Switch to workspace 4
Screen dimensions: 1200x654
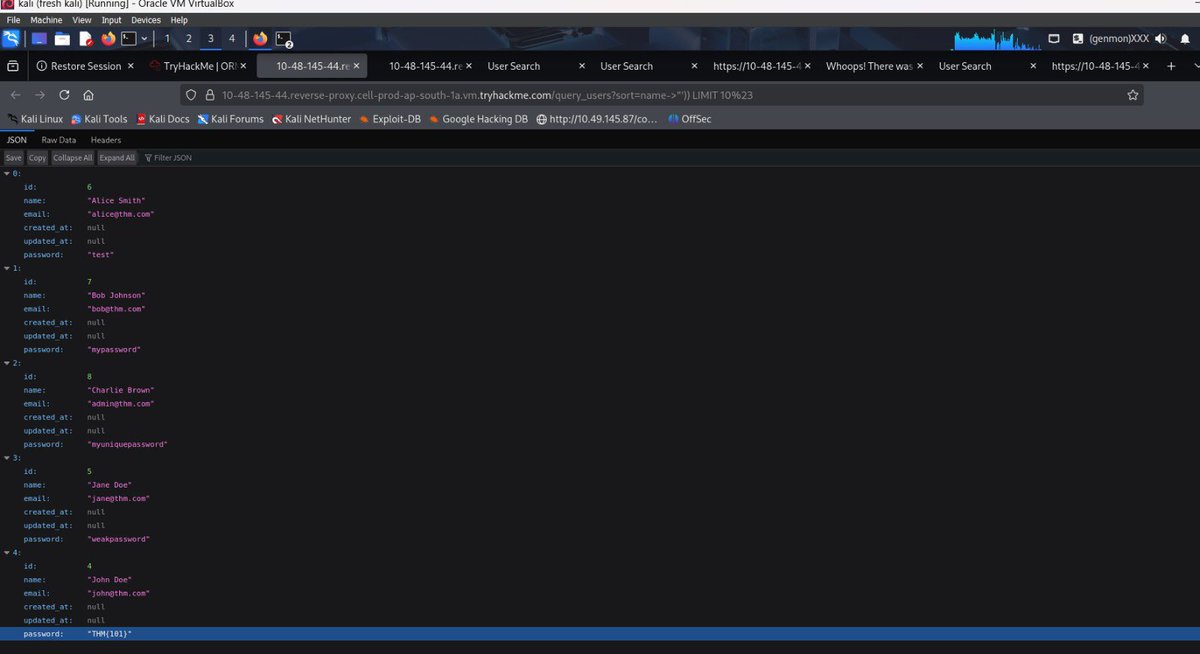[232, 39]
